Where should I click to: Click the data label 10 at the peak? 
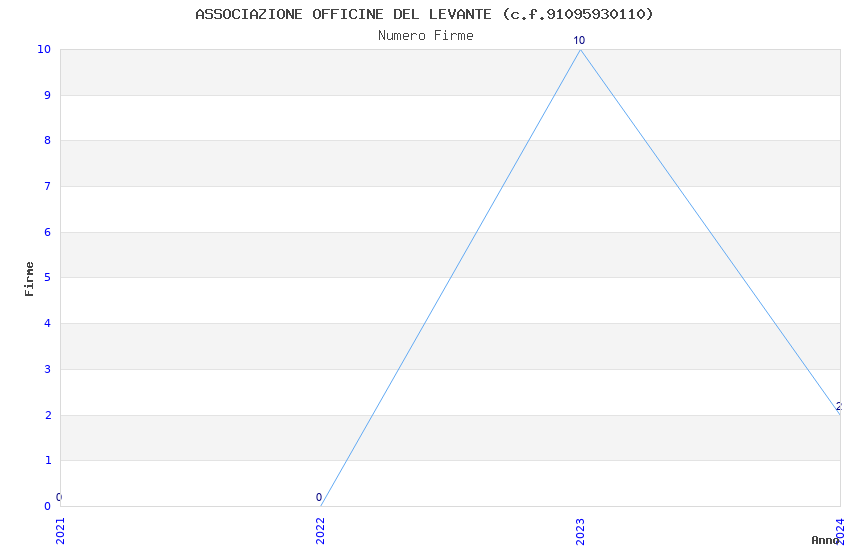[x=579, y=40]
